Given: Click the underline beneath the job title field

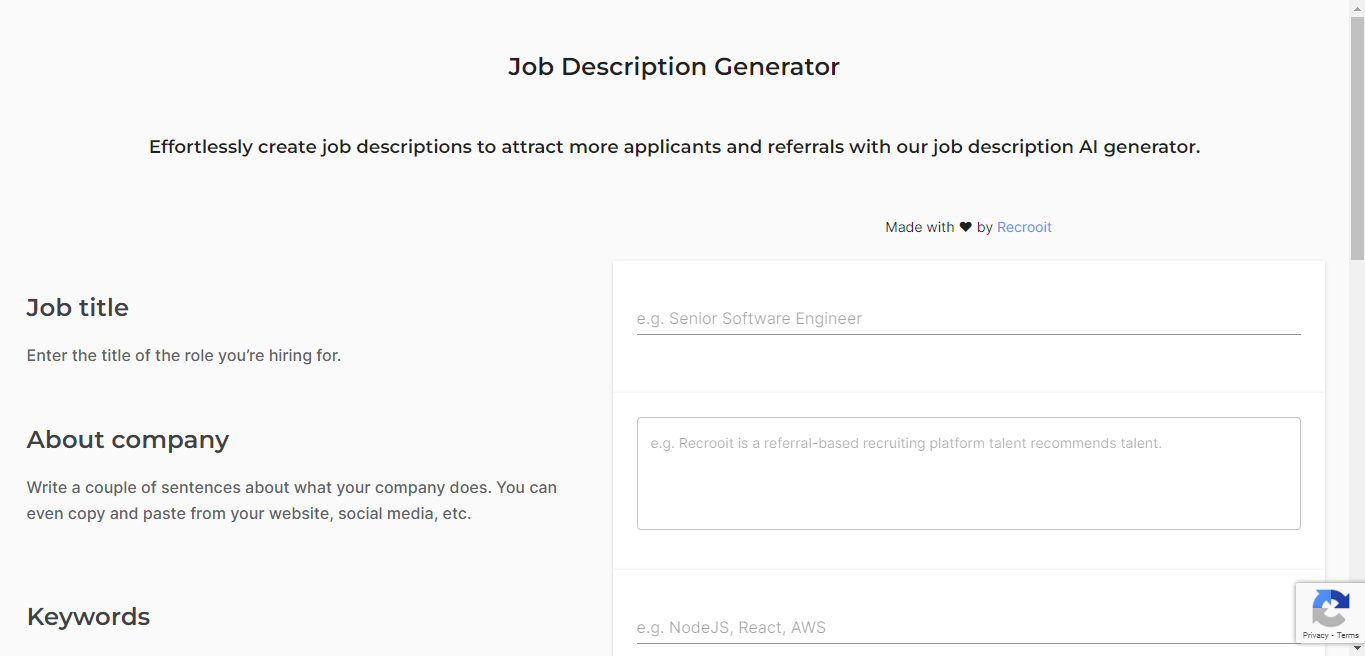Looking at the screenshot, I should [968, 334].
